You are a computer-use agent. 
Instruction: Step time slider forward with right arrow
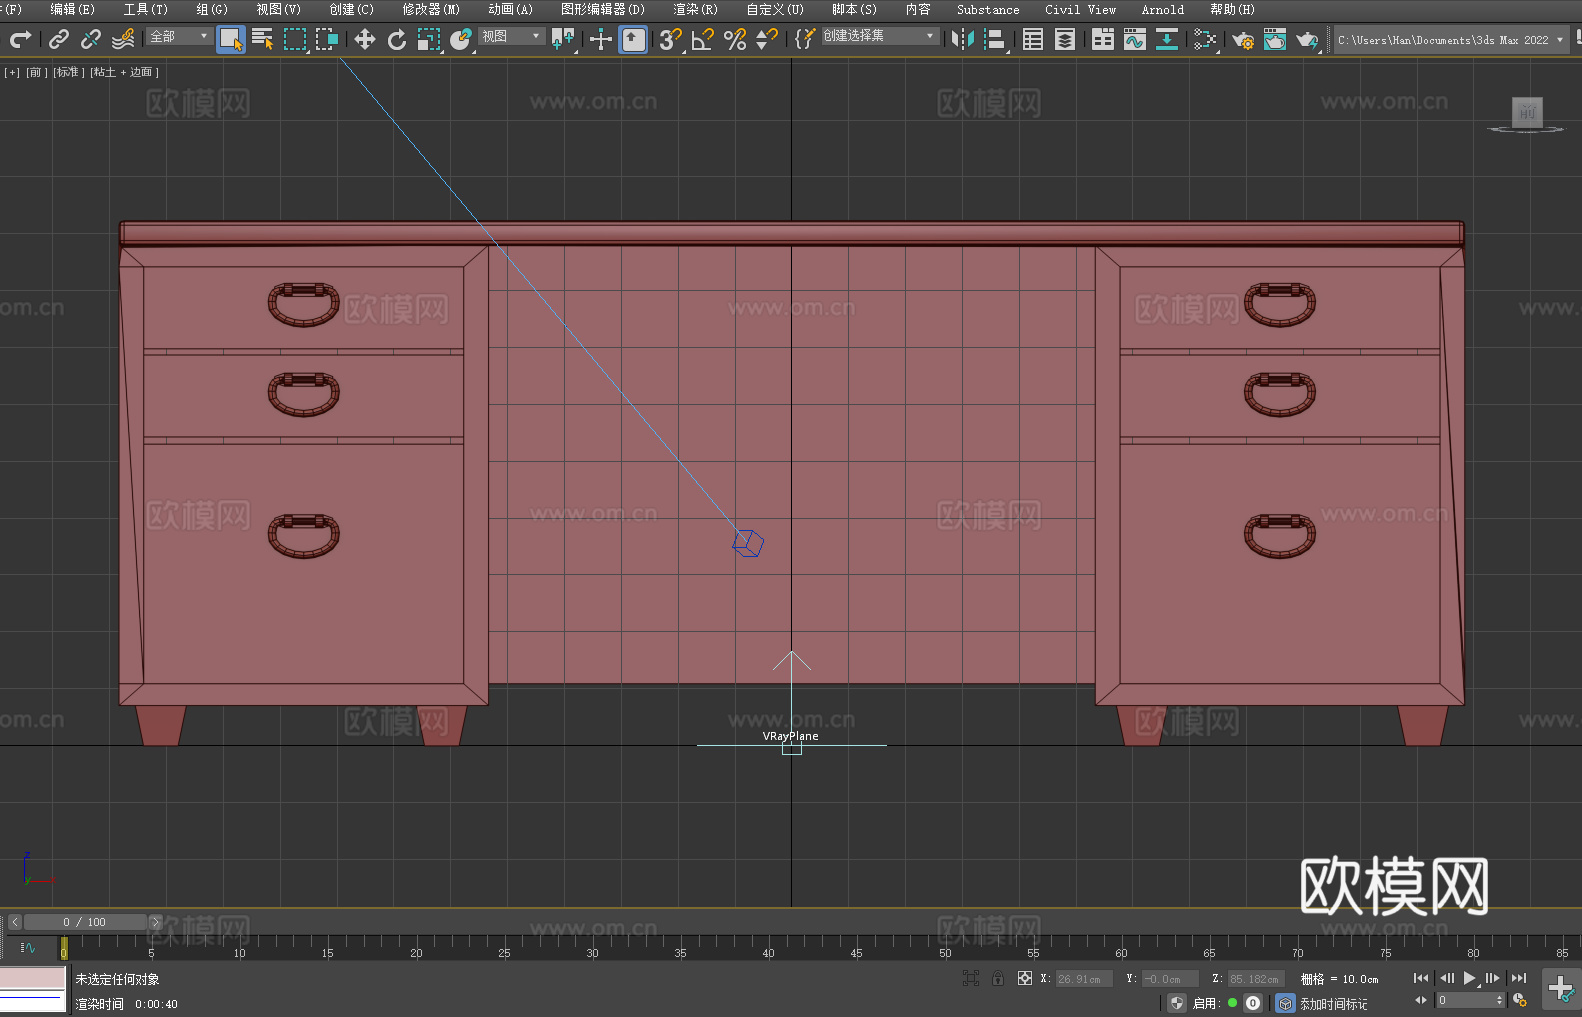point(155,922)
